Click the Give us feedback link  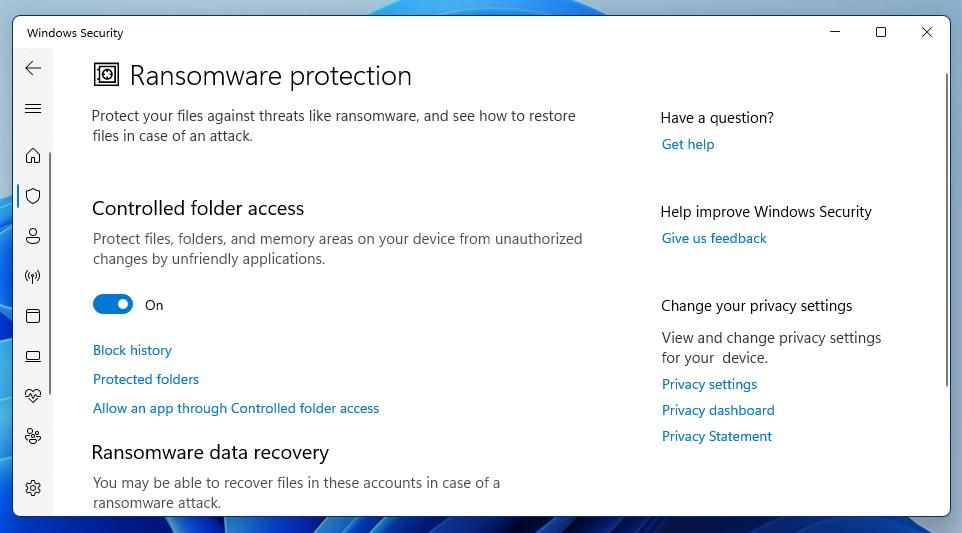[714, 238]
